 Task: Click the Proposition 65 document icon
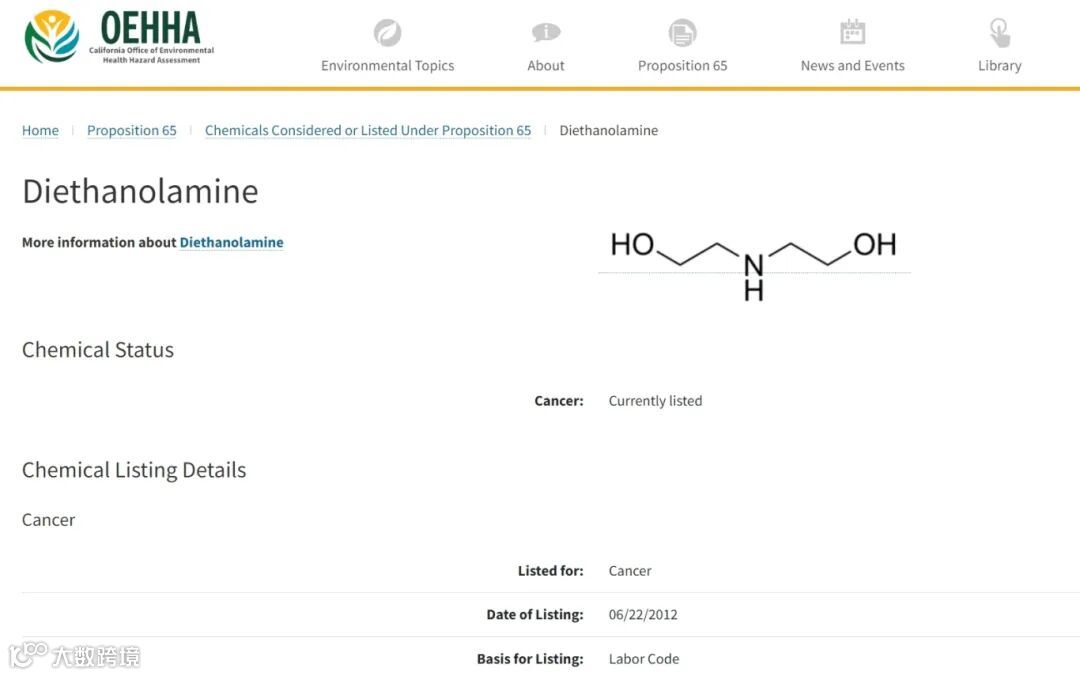click(x=682, y=32)
